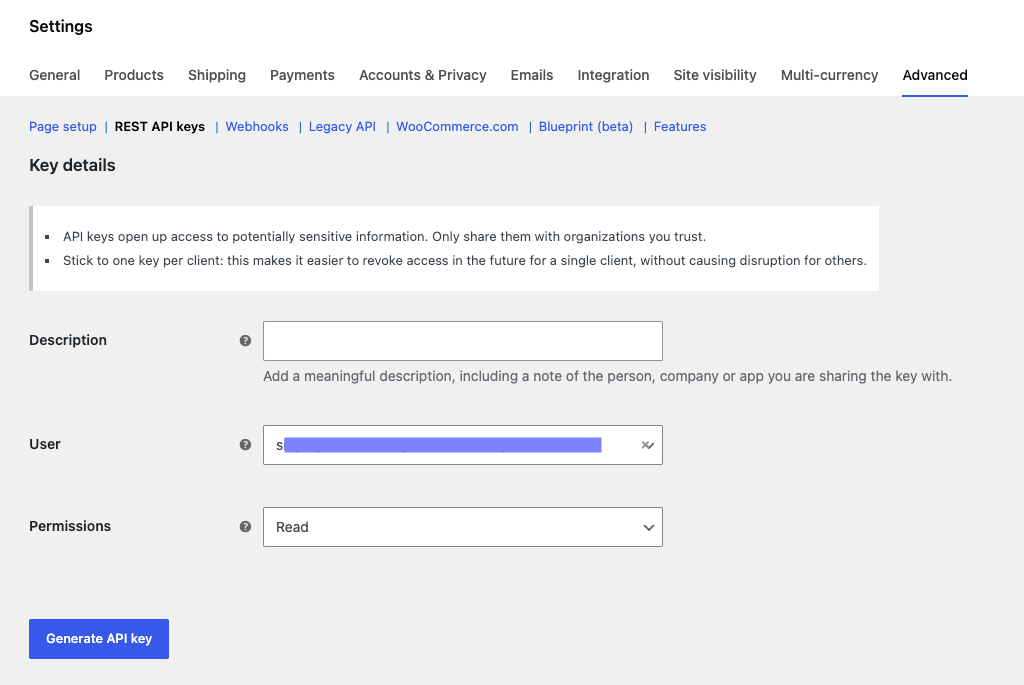The height and width of the screenshot is (685, 1024).
Task: Click the 'Add a meaningful description' hint text
Action: (607, 376)
